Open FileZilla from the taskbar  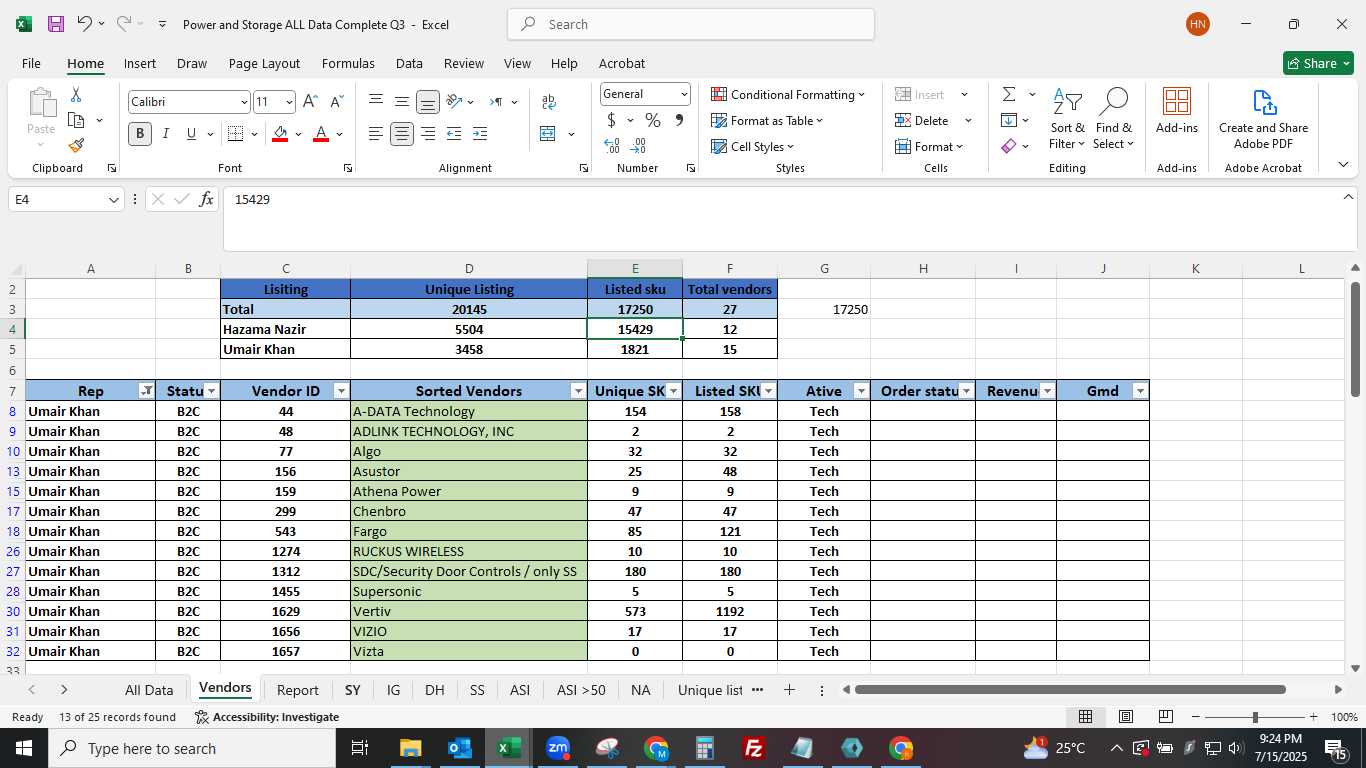point(754,748)
